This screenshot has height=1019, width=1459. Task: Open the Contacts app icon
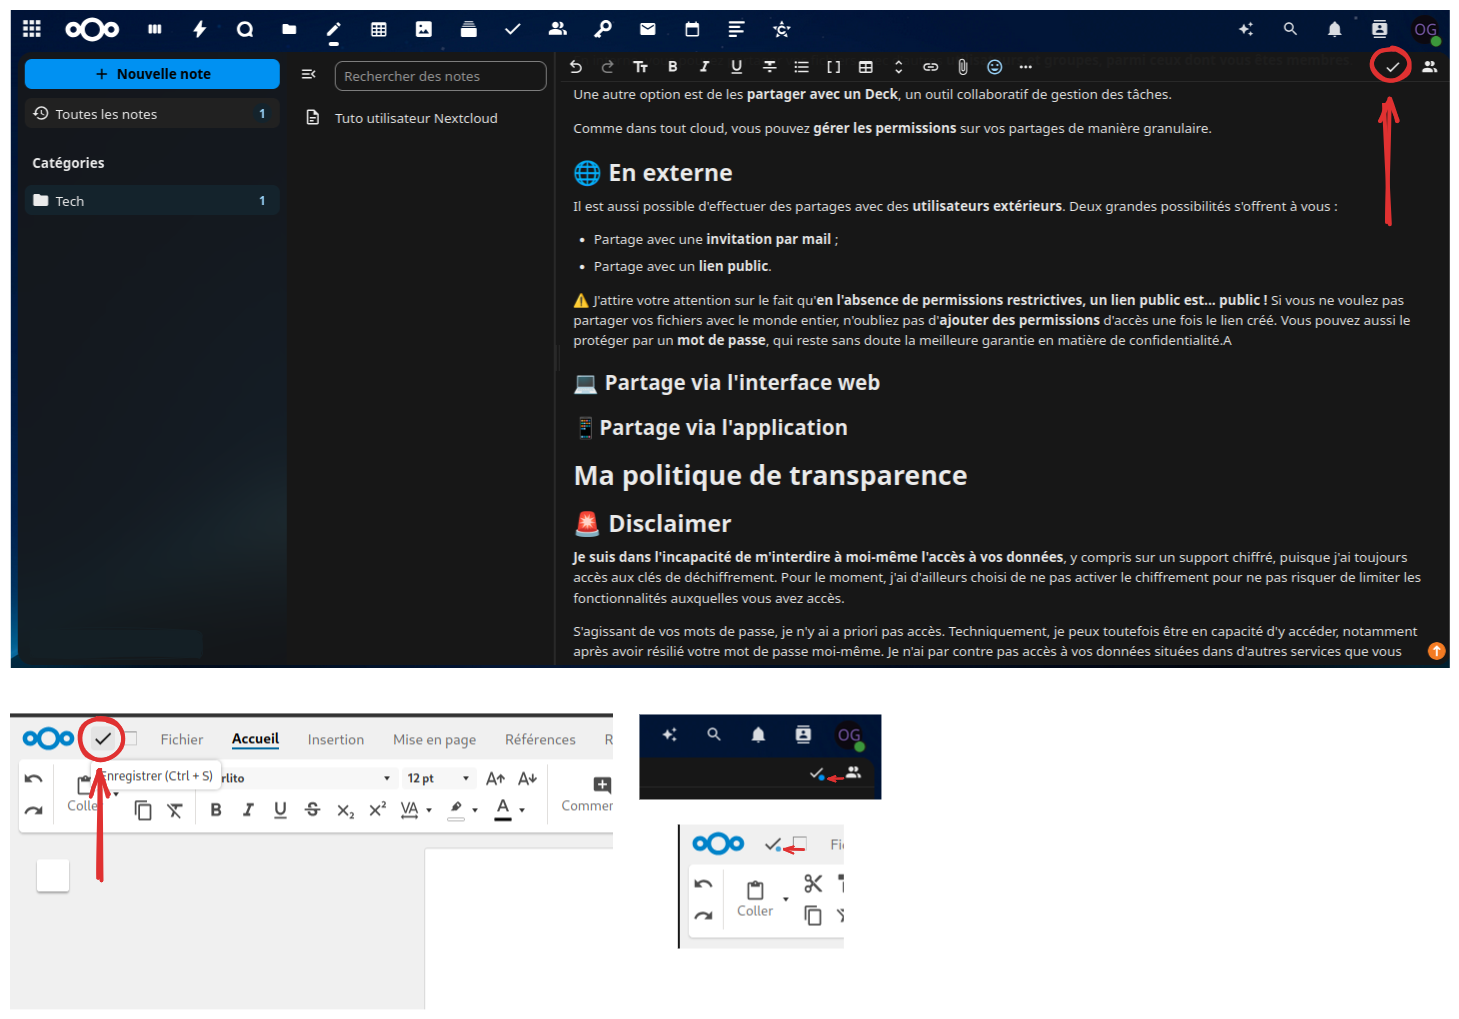[x=557, y=30]
